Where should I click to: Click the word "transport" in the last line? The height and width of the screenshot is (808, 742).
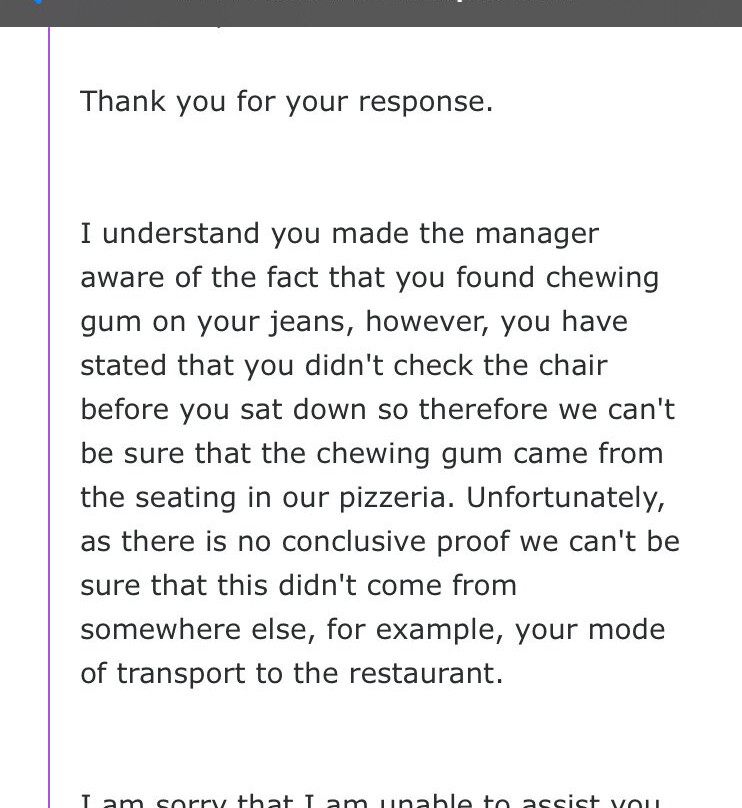(181, 675)
